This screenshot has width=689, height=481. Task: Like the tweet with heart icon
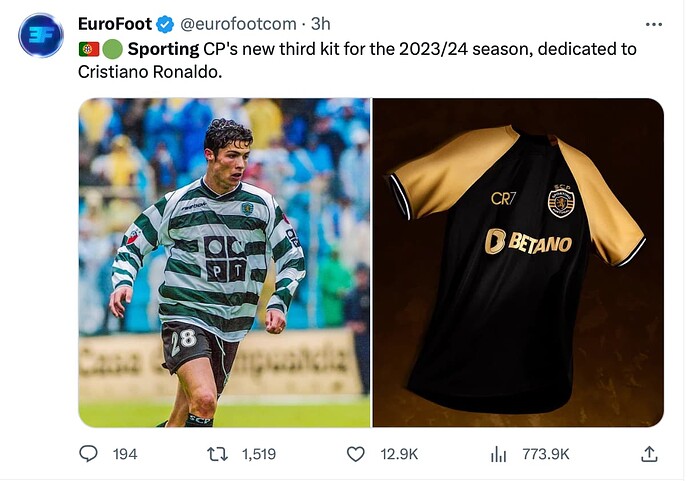(355, 454)
